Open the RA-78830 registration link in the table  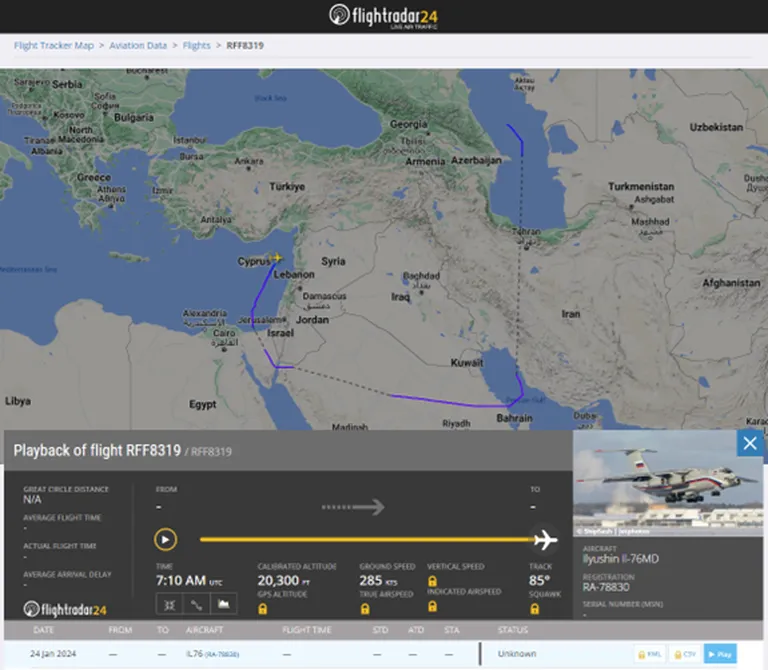coord(222,654)
